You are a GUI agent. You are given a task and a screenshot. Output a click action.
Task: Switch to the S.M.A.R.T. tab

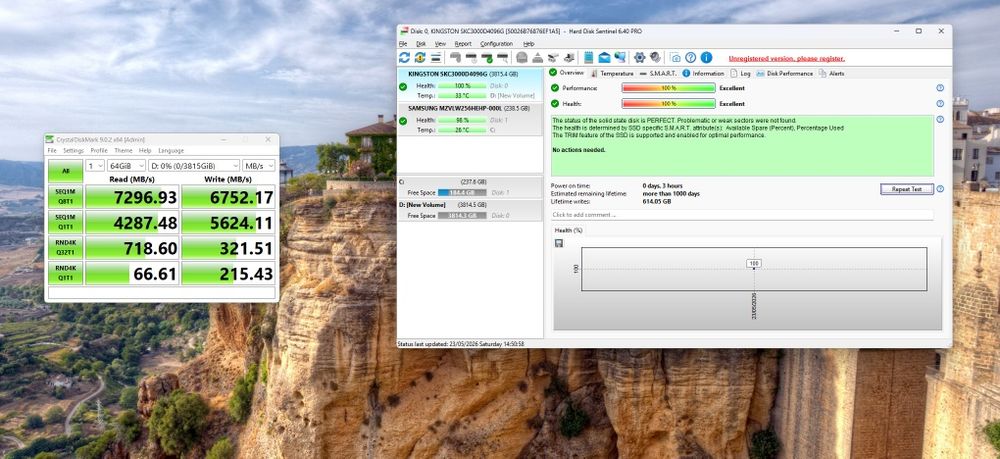[658, 73]
